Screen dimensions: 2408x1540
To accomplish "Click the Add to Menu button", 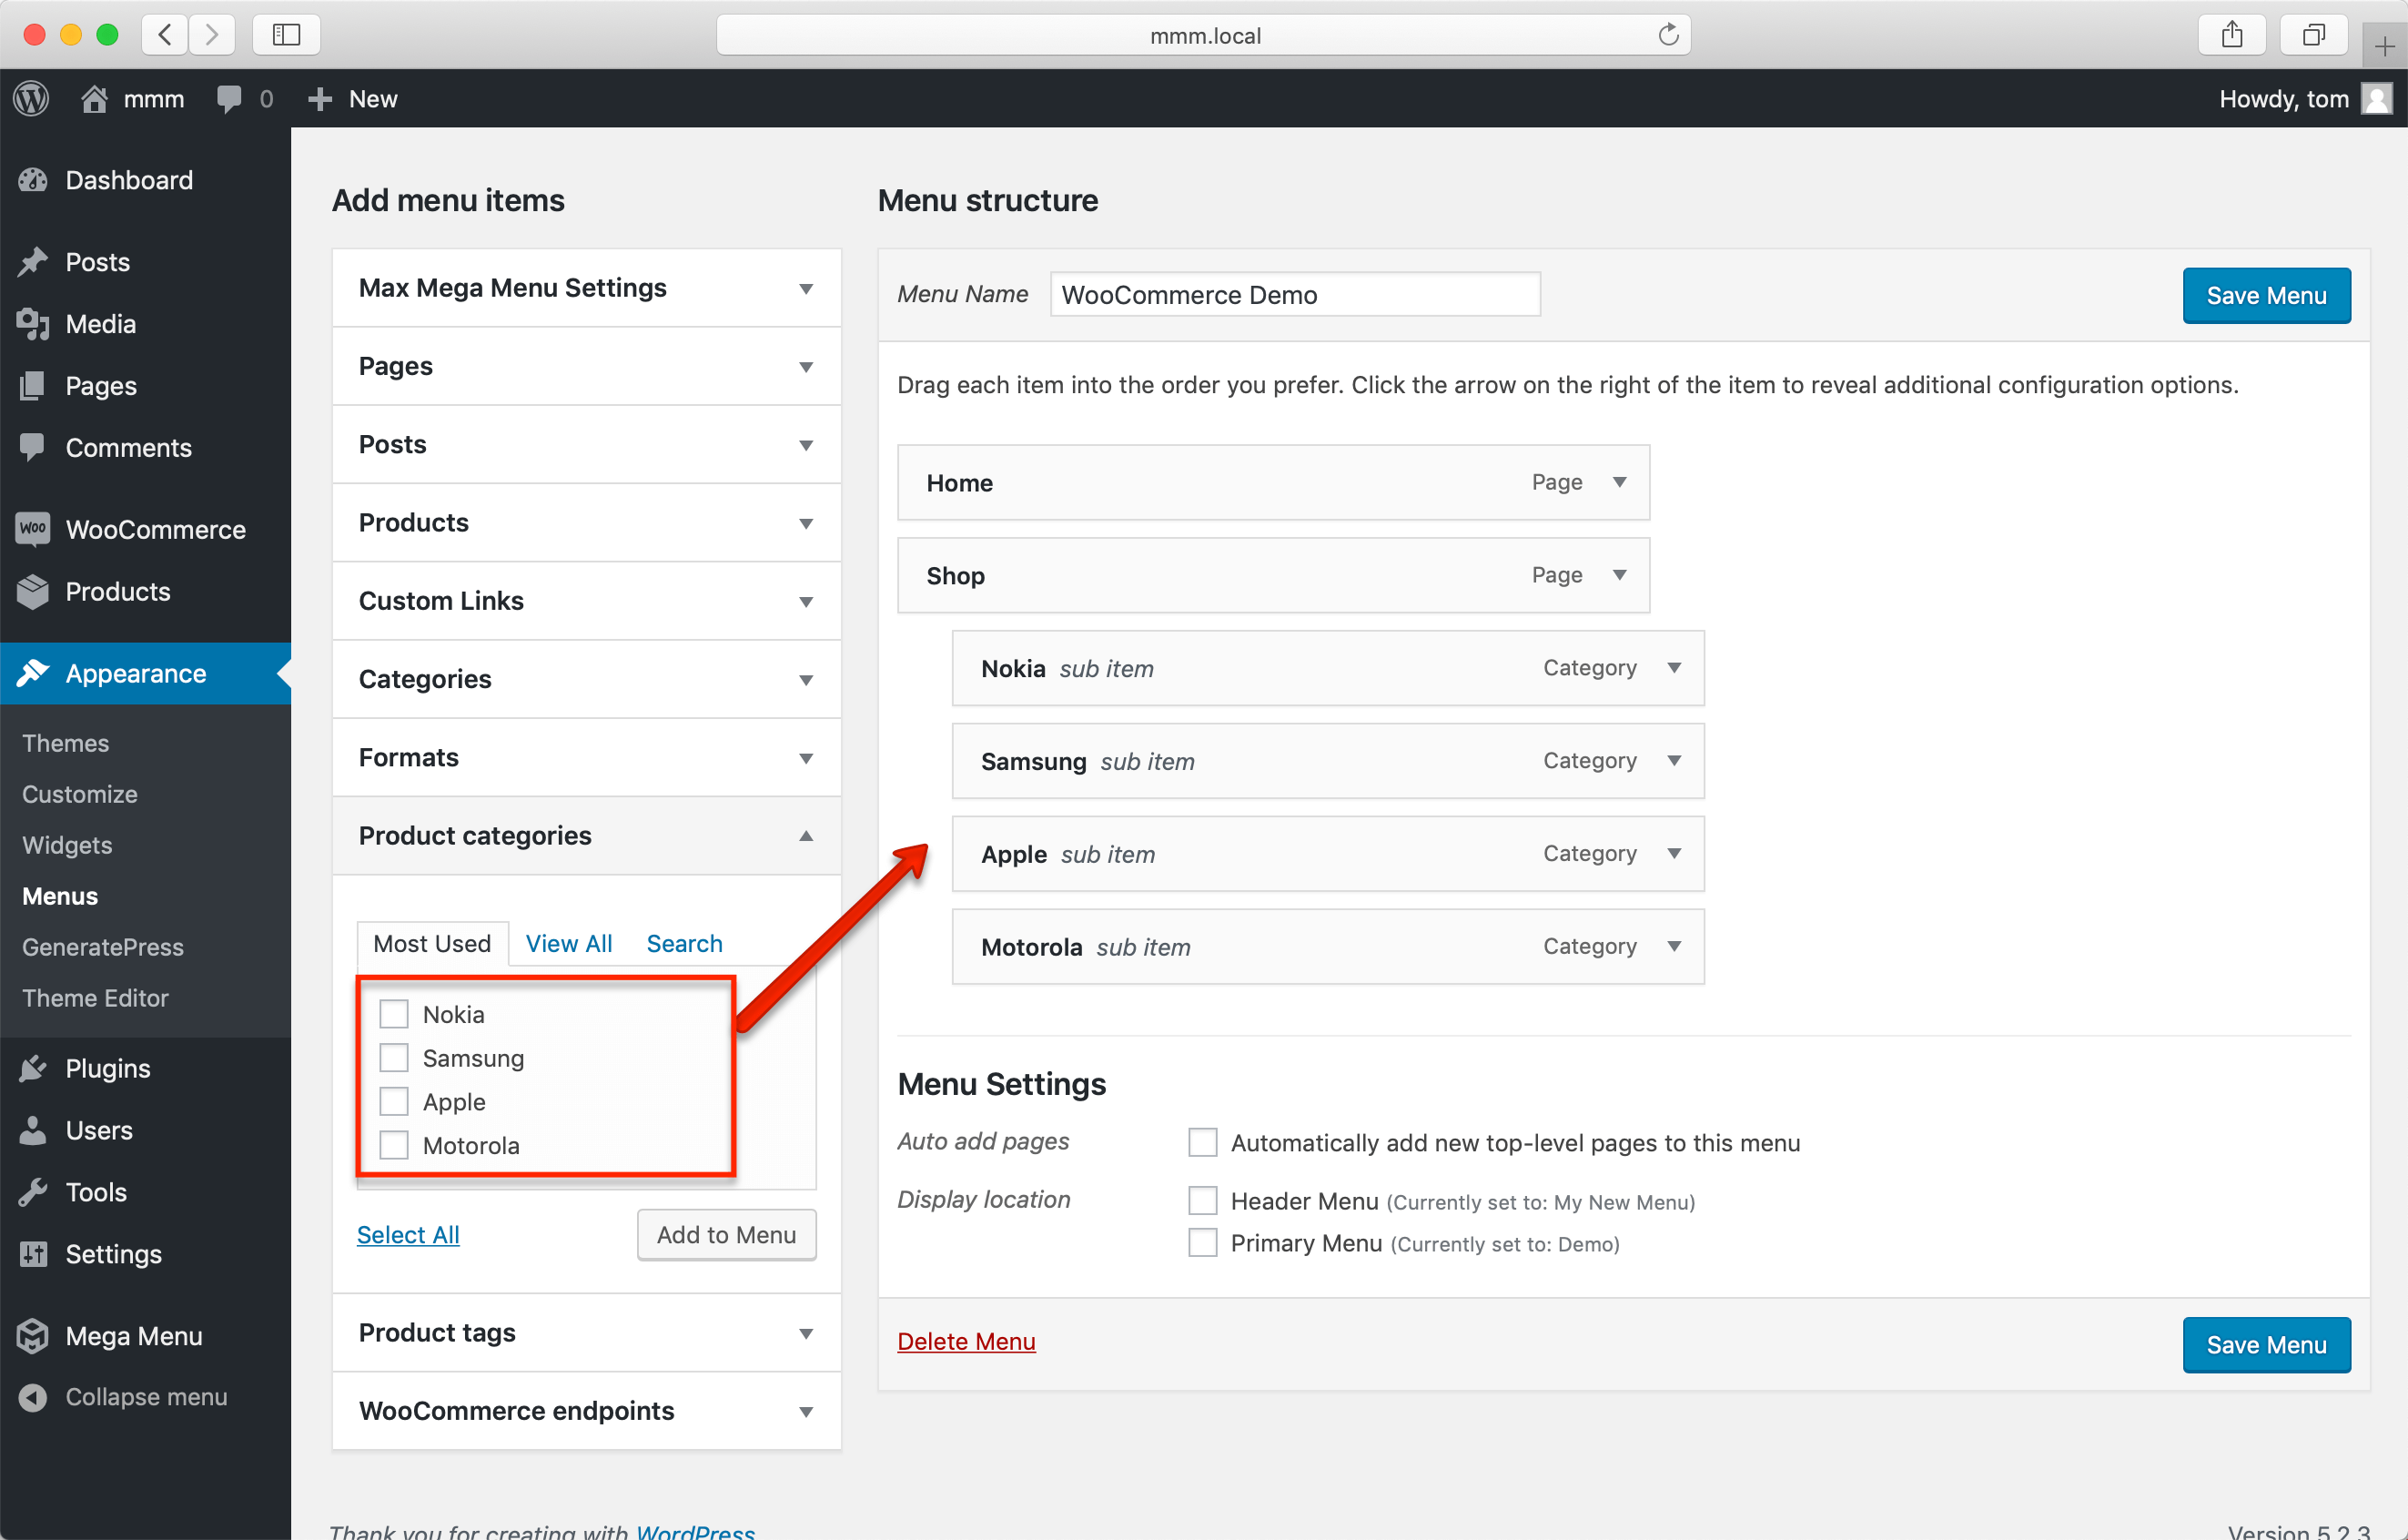I will coord(724,1234).
